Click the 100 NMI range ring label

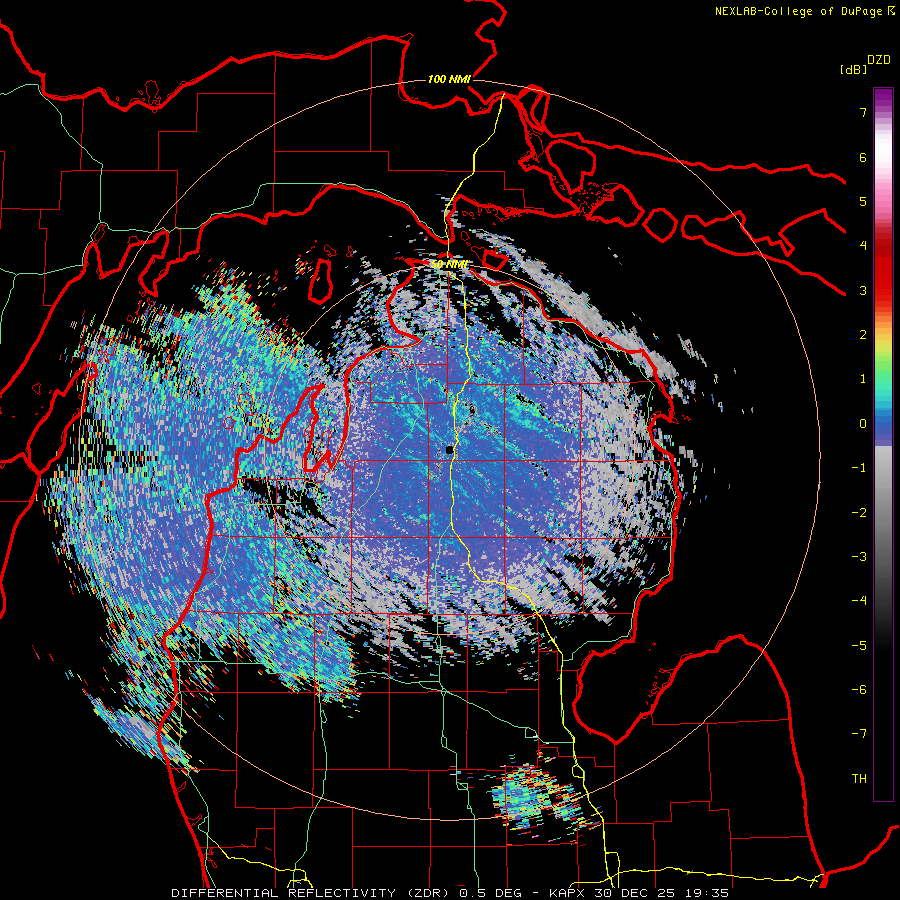(449, 79)
